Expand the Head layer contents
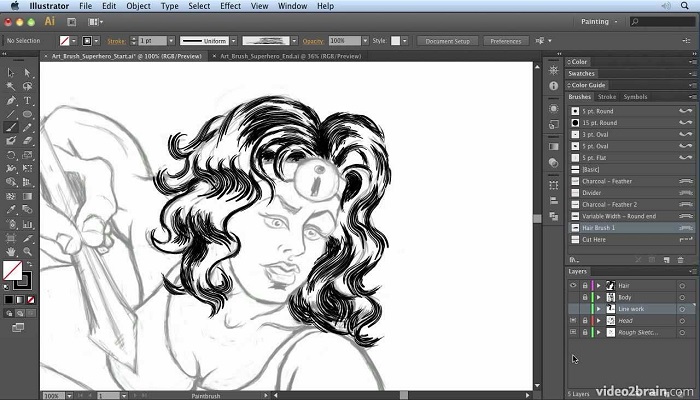The height and width of the screenshot is (400, 700). click(x=599, y=321)
